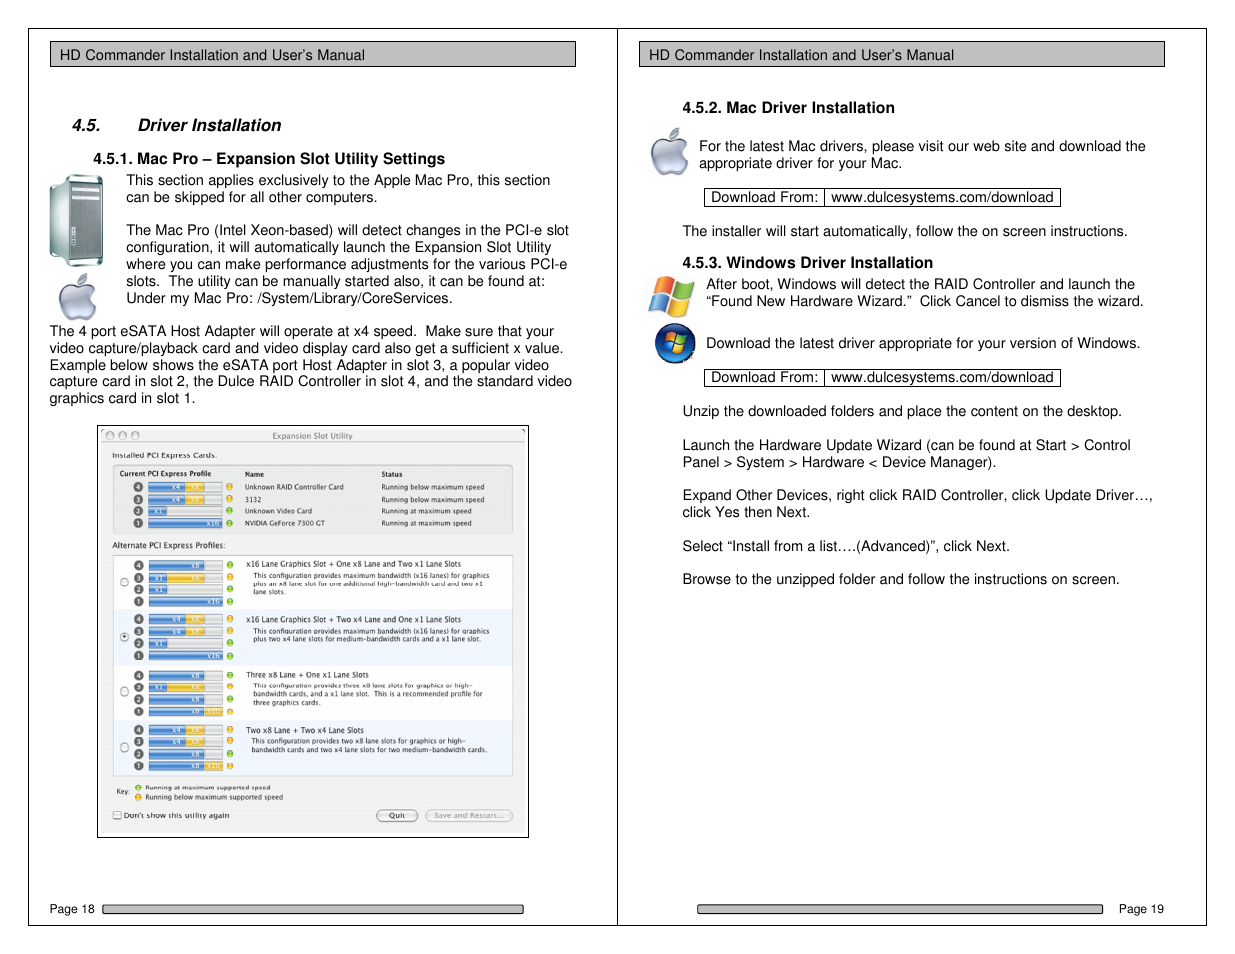Click the Mac Pro tower image
1235x954 pixels.
point(77,220)
